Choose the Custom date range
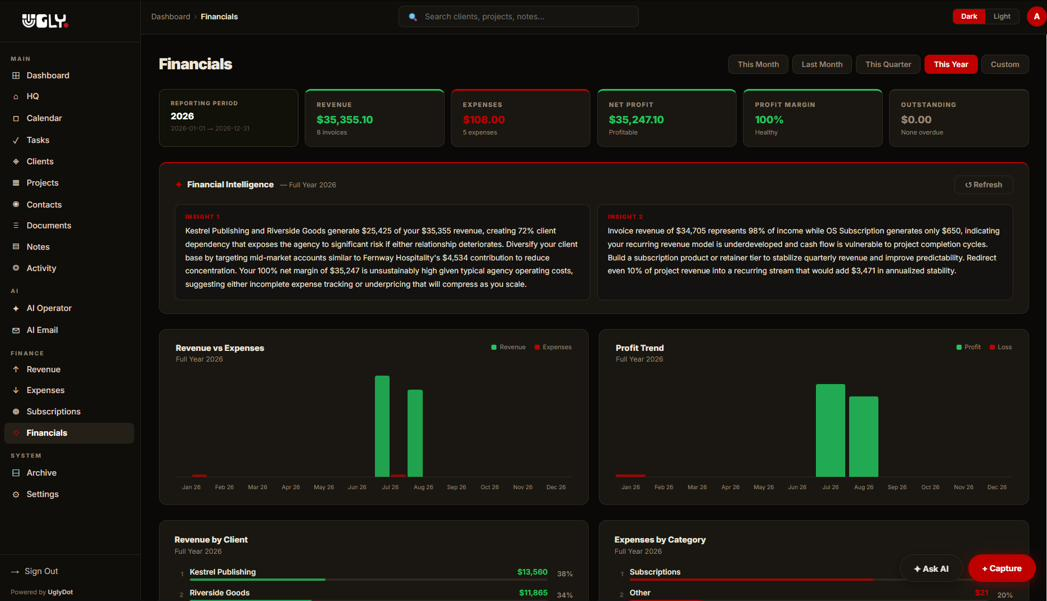This screenshot has width=1047, height=601. point(1004,64)
